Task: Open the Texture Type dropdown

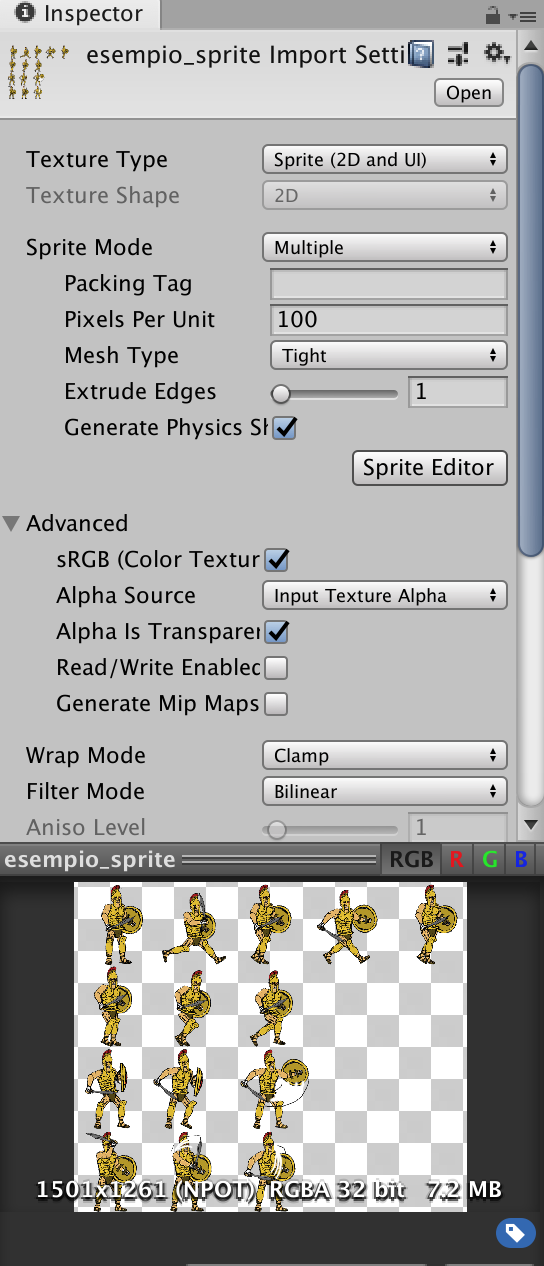Action: tap(385, 159)
